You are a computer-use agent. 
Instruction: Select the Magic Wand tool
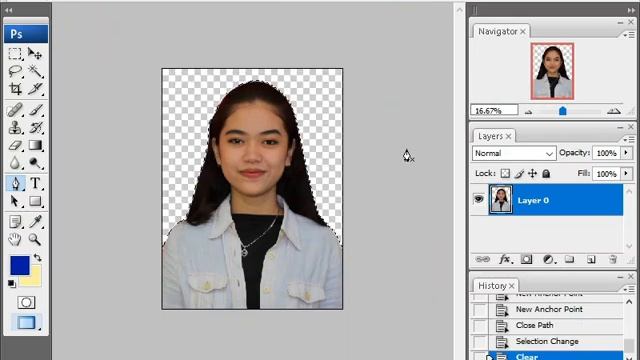click(x=35, y=71)
